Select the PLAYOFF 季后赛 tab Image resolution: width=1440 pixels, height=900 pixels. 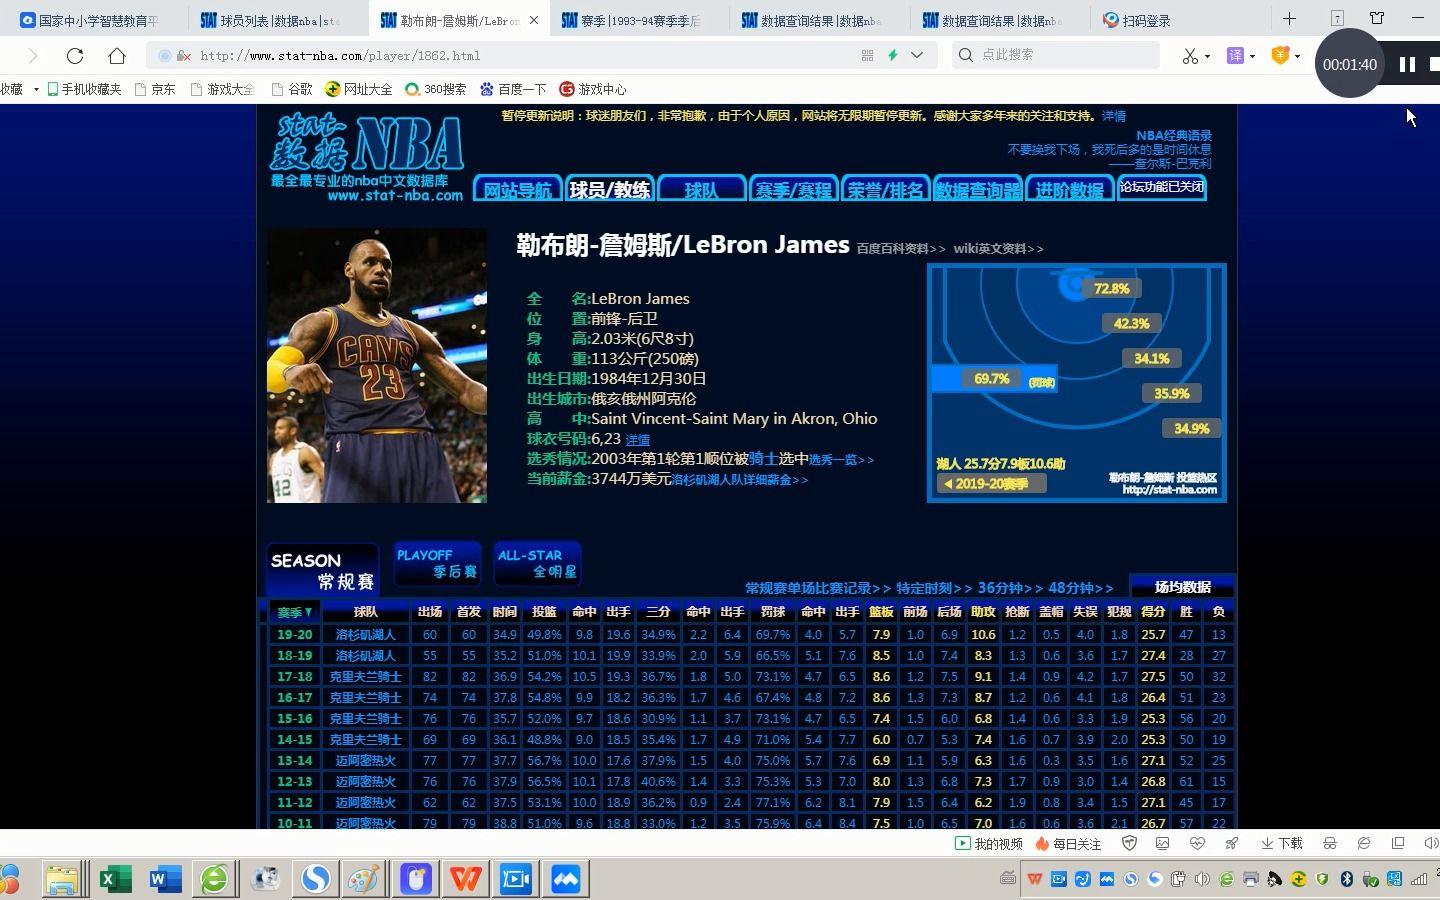point(437,563)
